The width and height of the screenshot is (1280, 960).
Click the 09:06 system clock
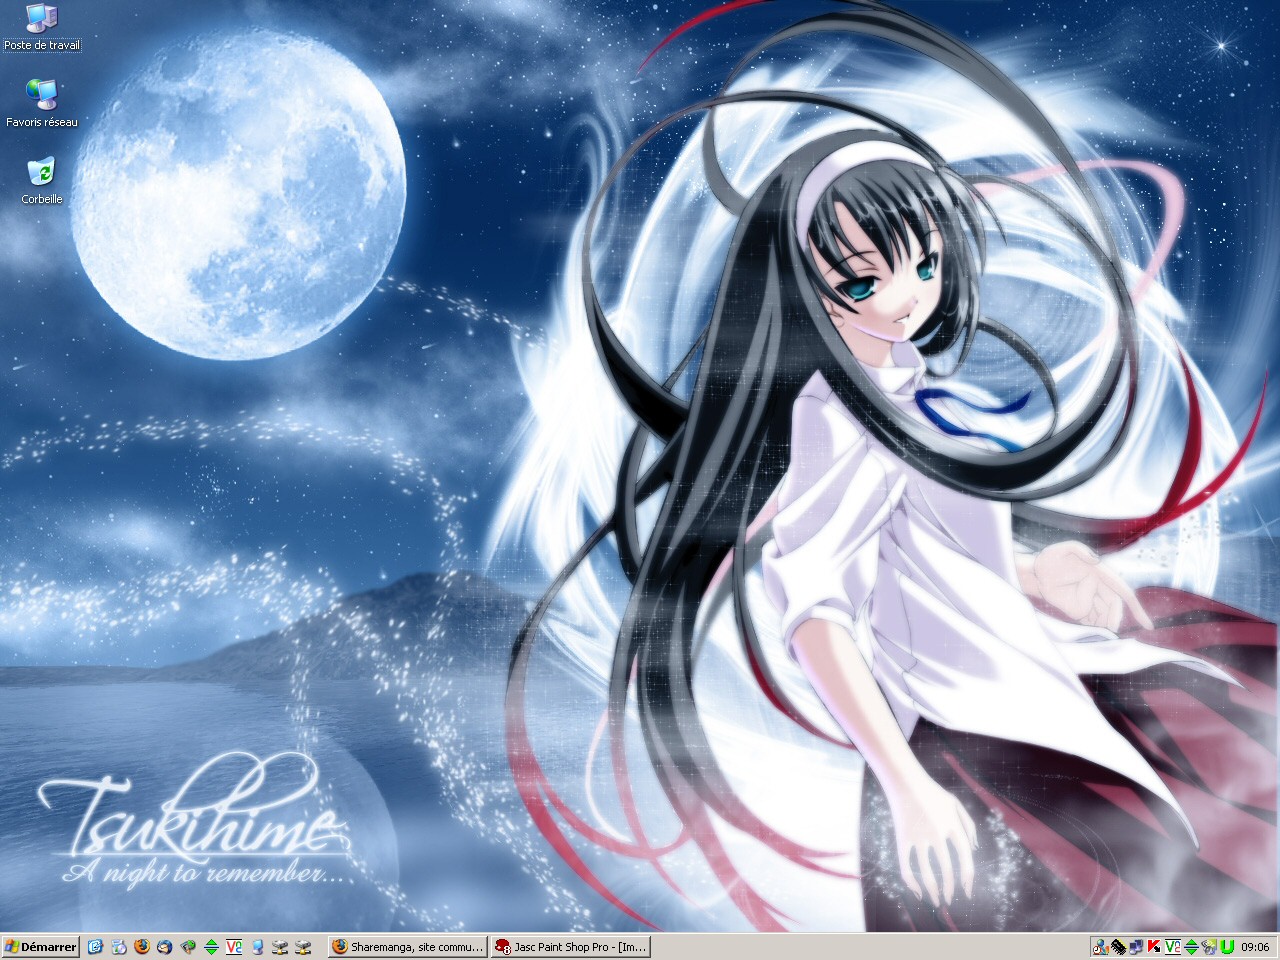1255,946
